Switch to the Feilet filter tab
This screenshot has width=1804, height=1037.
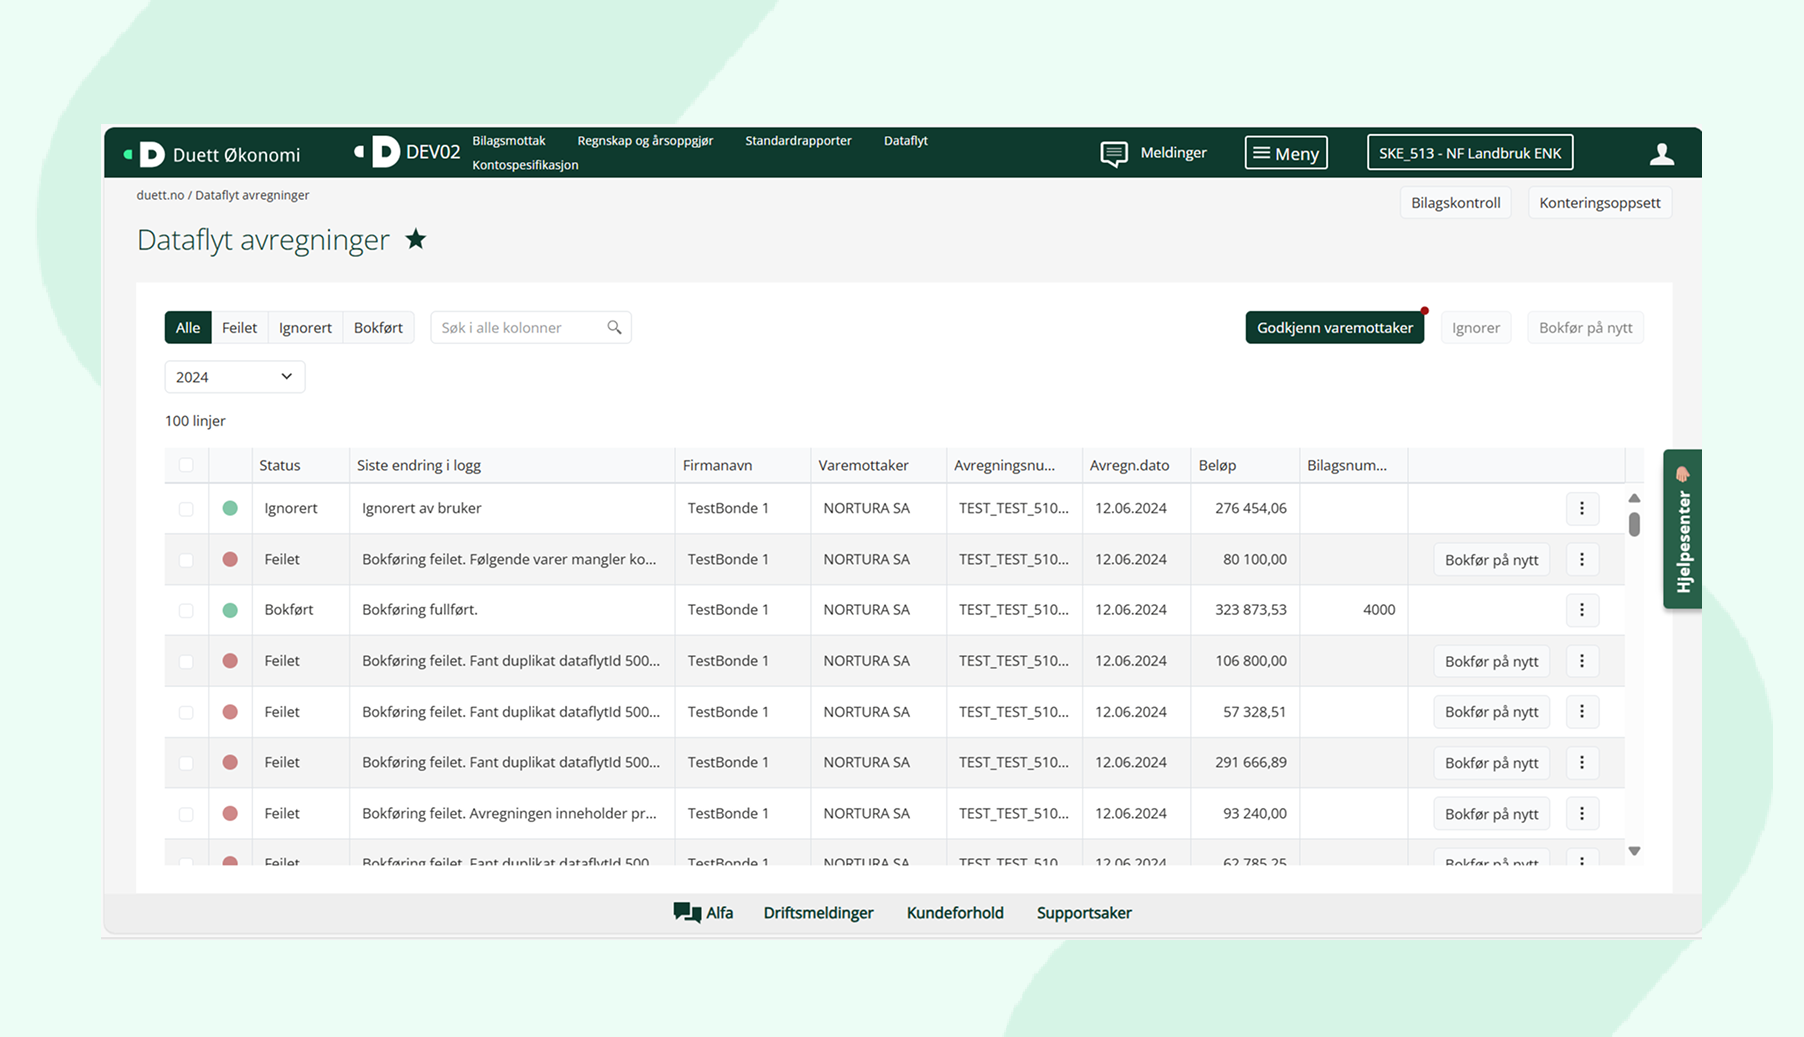pyautogui.click(x=239, y=328)
